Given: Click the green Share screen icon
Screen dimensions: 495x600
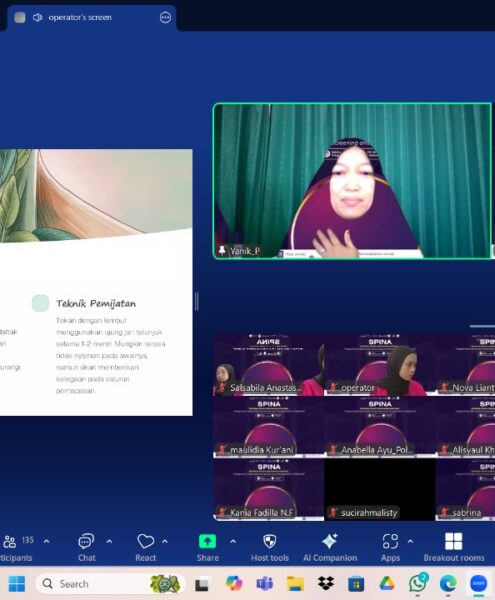Looking at the screenshot, I should (x=207, y=541).
